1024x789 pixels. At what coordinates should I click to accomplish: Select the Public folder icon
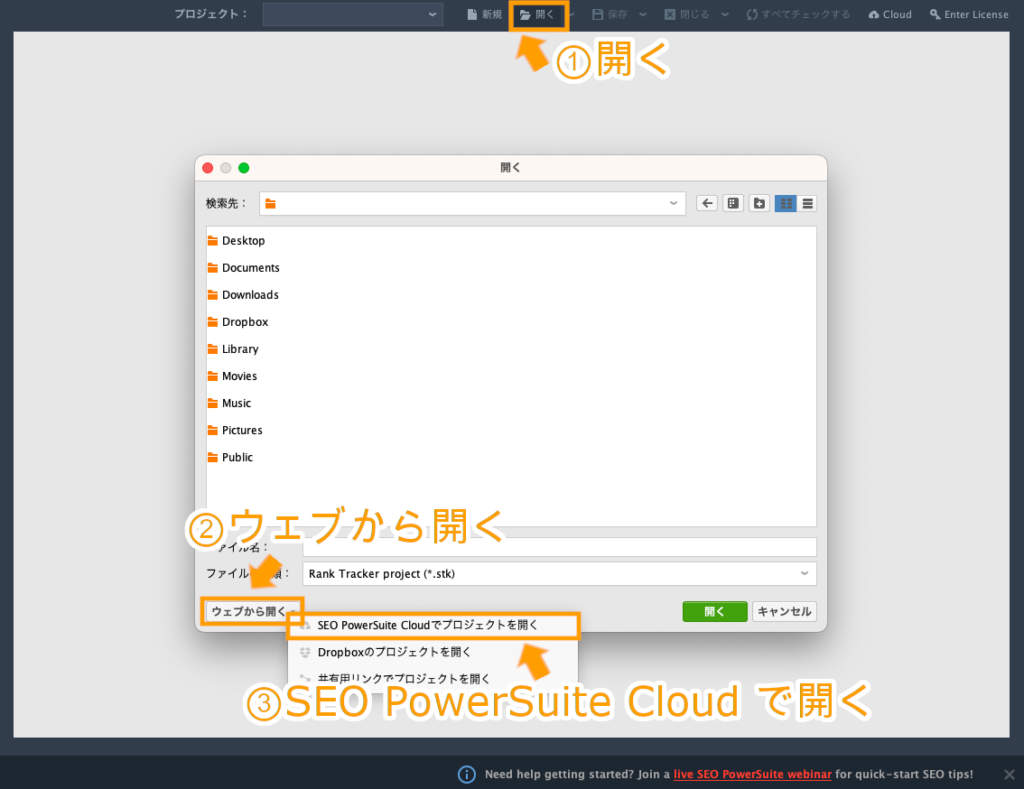point(213,457)
